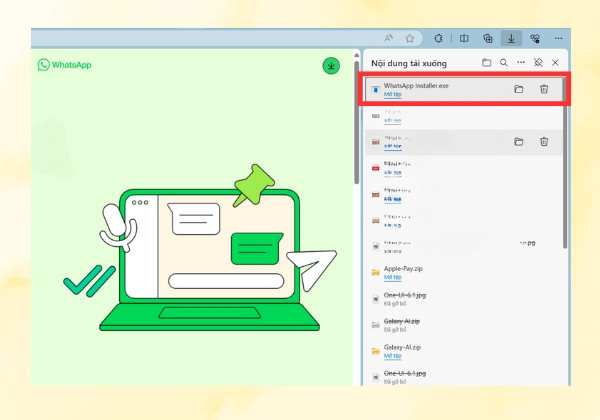Click the downloads panel scrollbar
The width and height of the screenshot is (600, 420).
coord(565,163)
